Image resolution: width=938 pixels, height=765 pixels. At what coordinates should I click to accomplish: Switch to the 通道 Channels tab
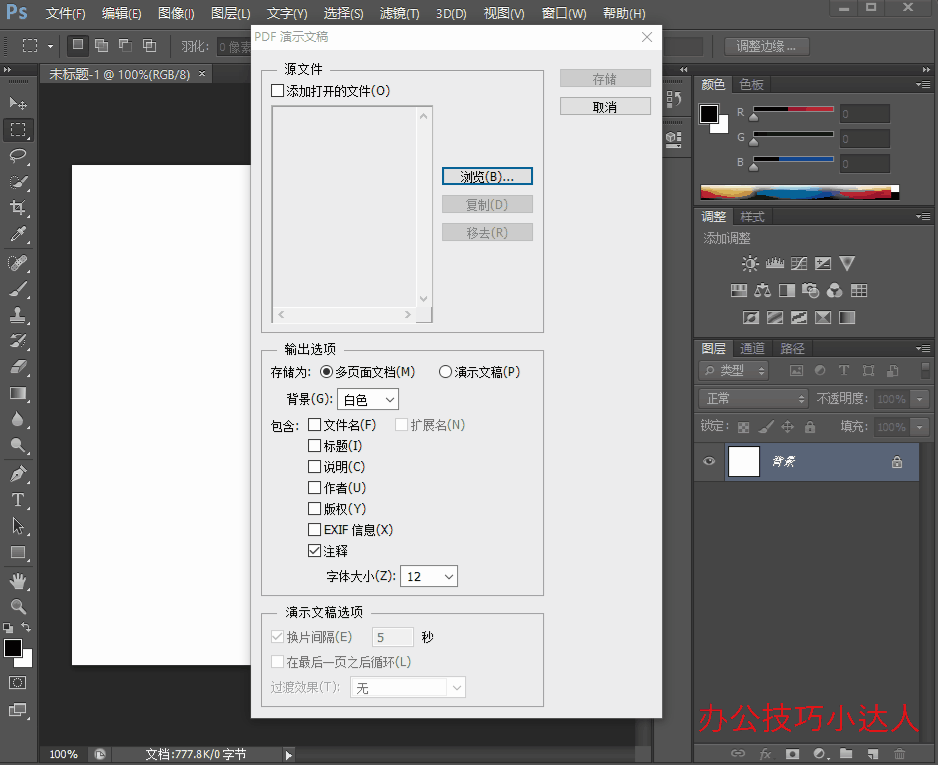click(x=752, y=348)
